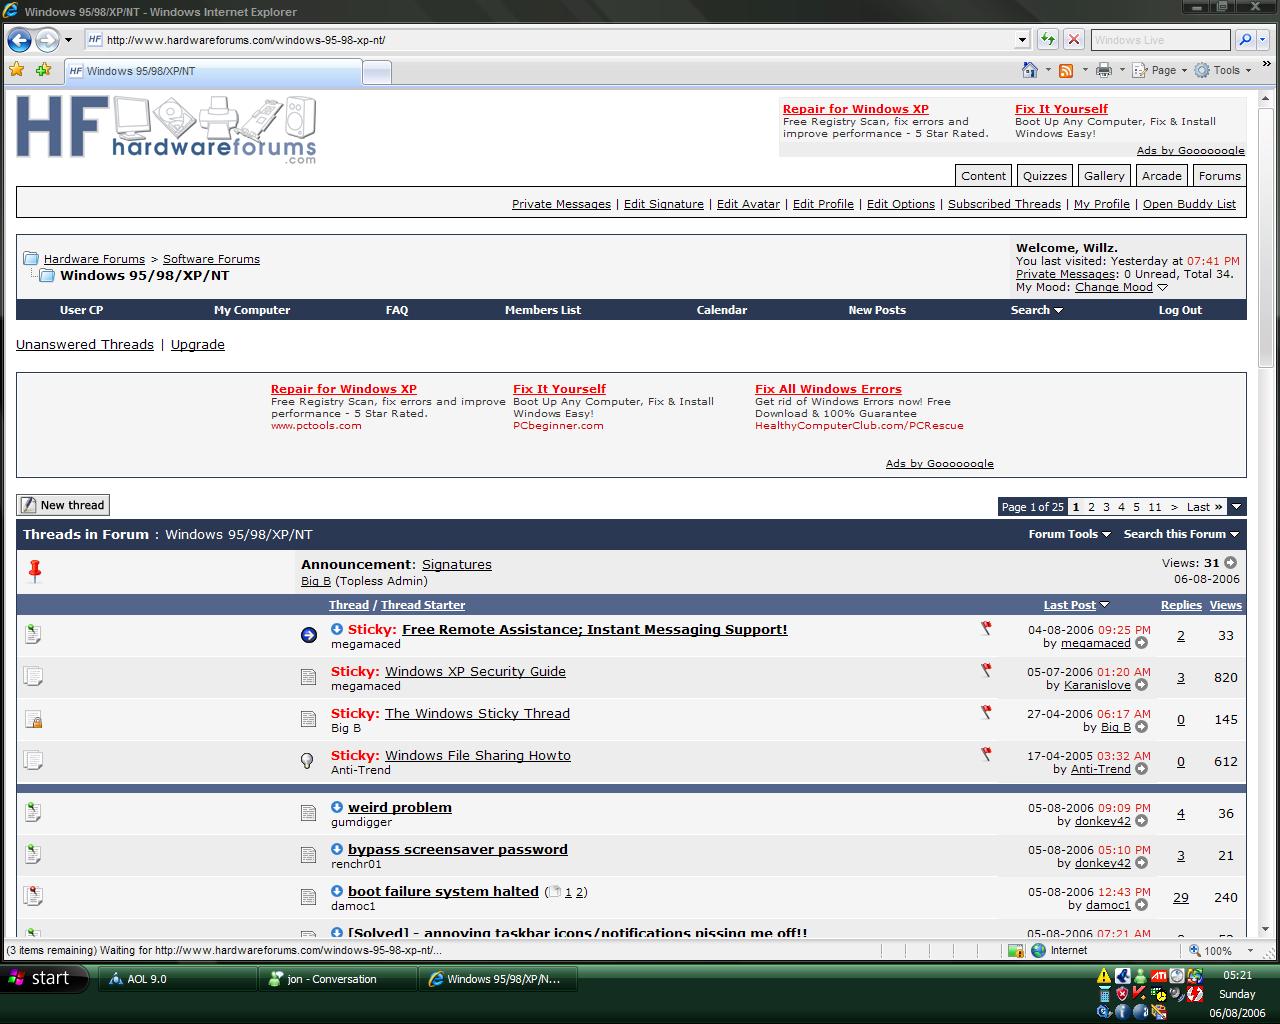This screenshot has height=1024, width=1280.
Task: Open the Members List menu item
Action: click(x=543, y=310)
